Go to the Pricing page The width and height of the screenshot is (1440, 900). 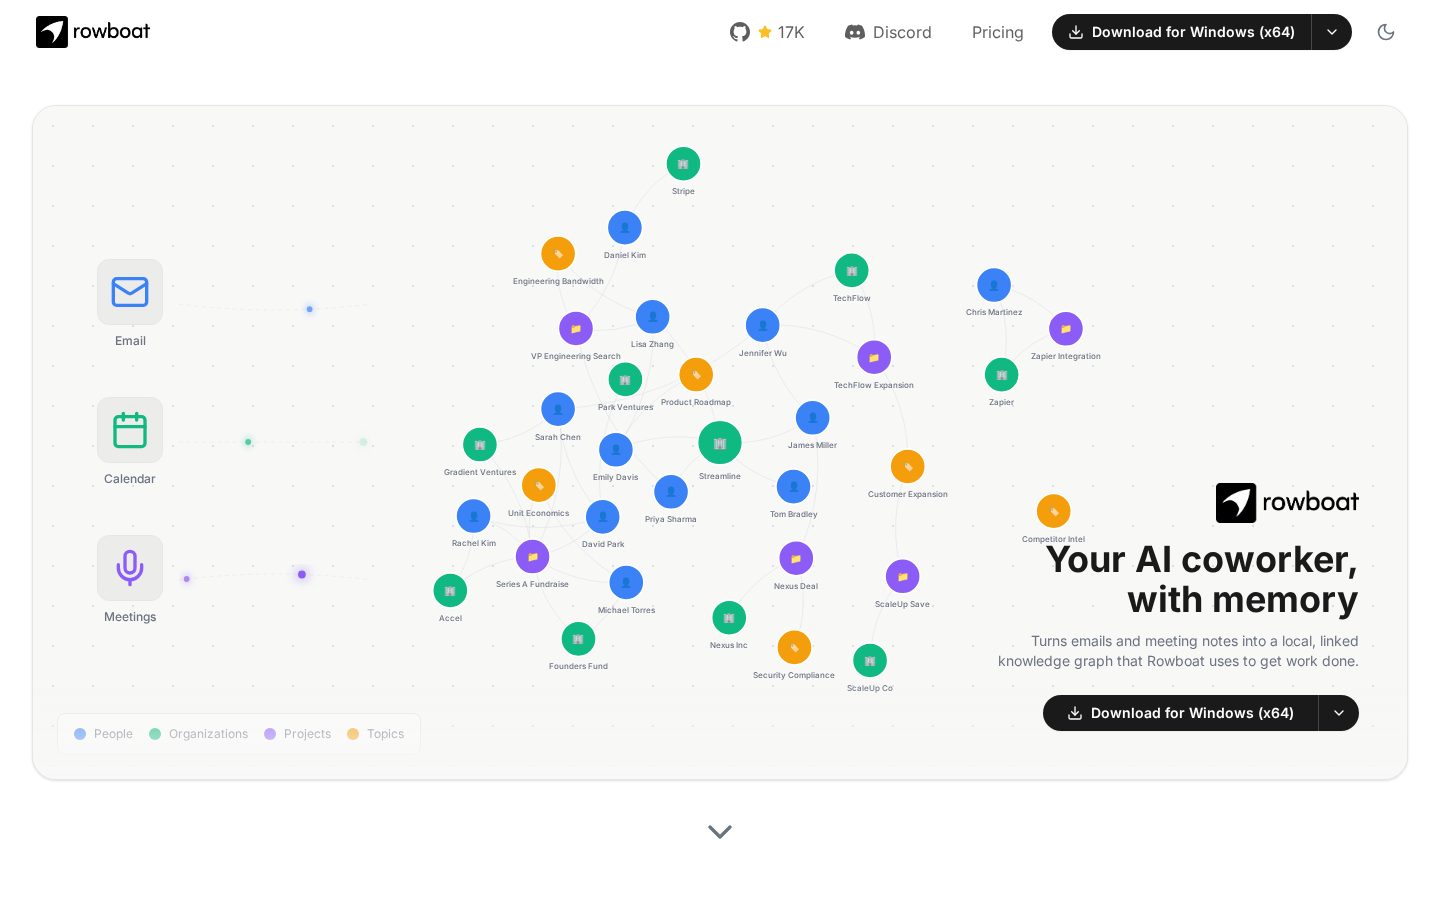pos(997,32)
